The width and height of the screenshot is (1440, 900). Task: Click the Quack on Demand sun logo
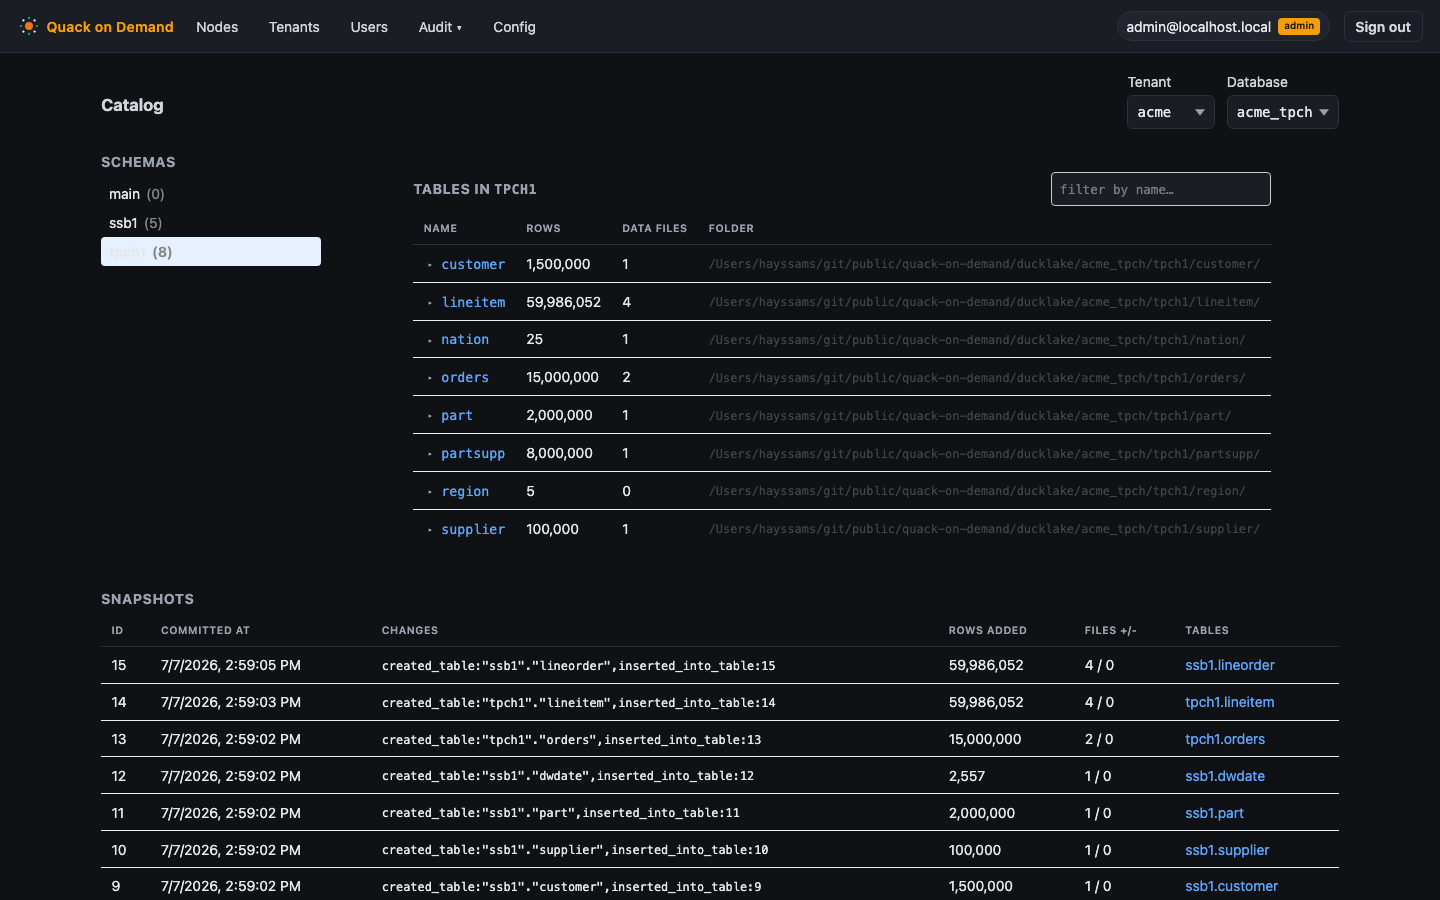click(x=29, y=27)
